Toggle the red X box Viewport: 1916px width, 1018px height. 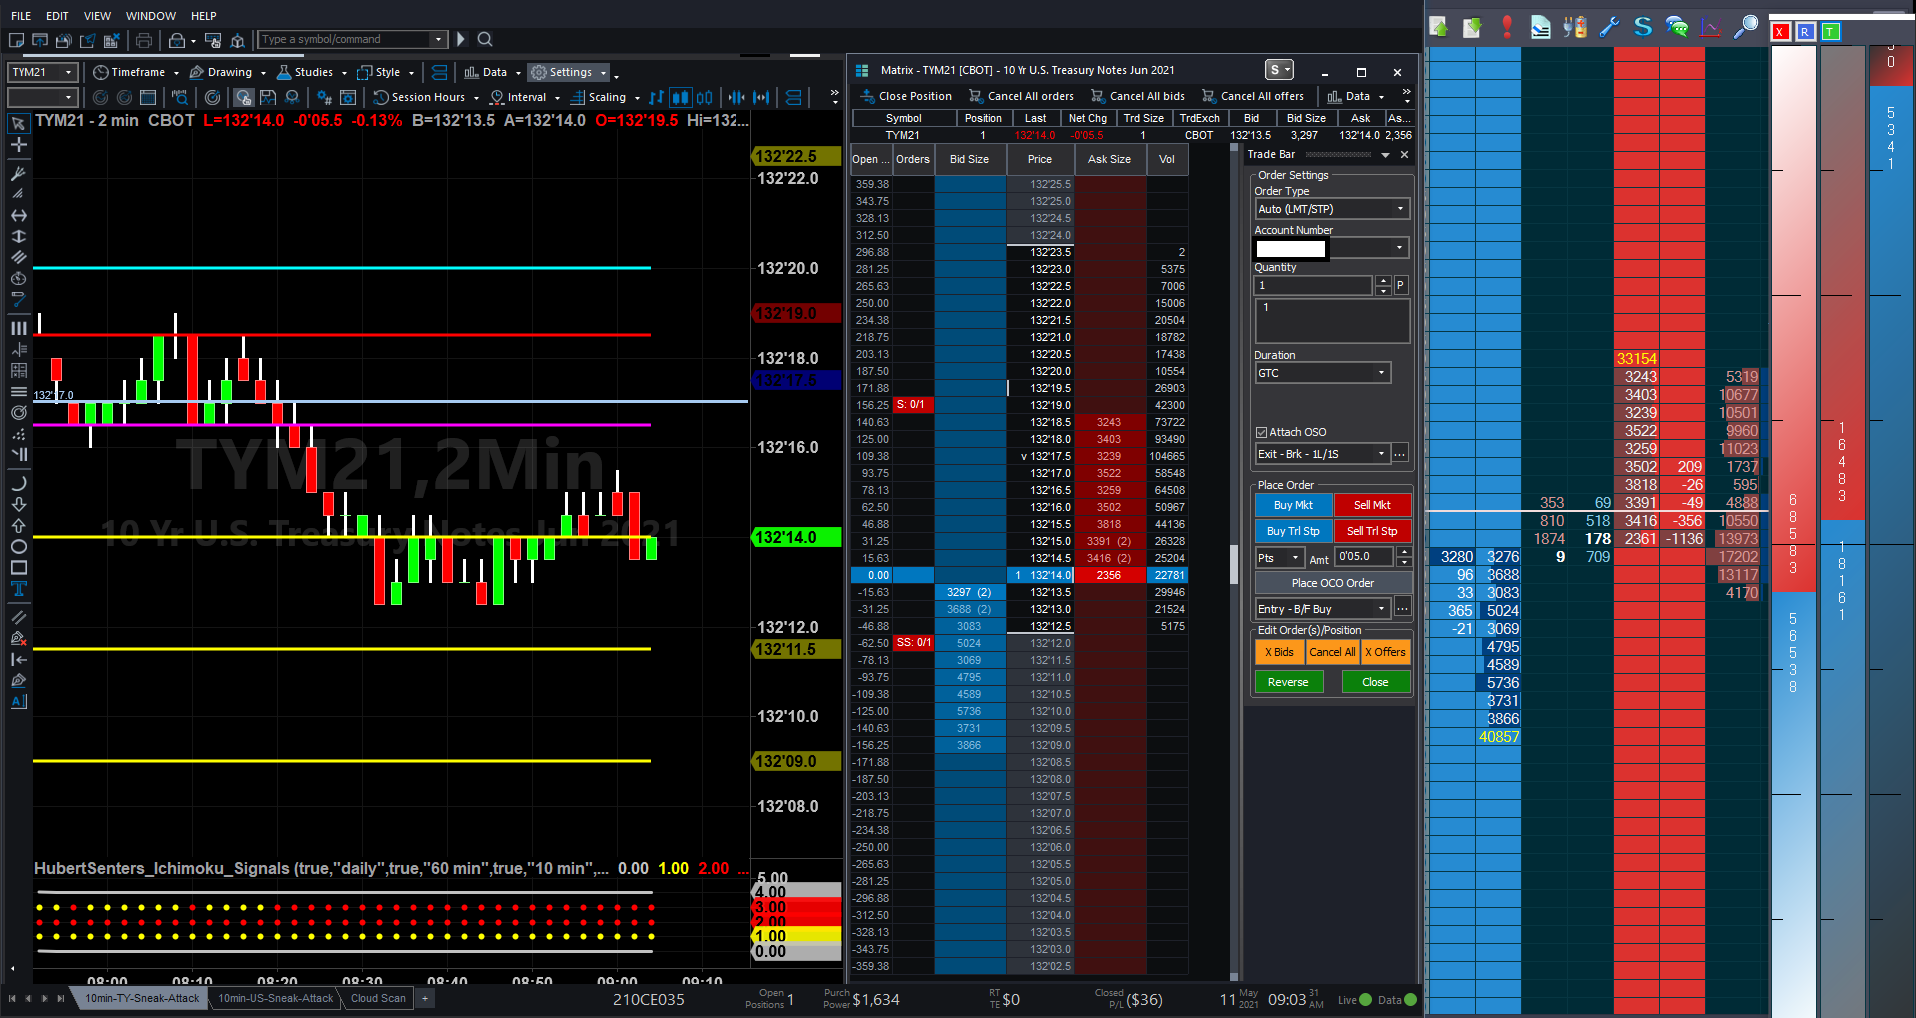1780,32
